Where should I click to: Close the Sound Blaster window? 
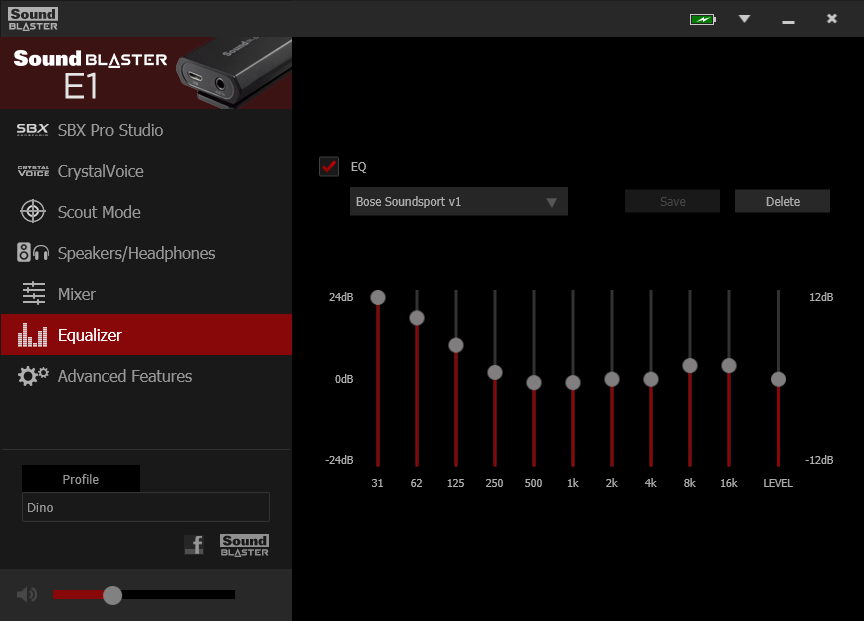pyautogui.click(x=832, y=19)
